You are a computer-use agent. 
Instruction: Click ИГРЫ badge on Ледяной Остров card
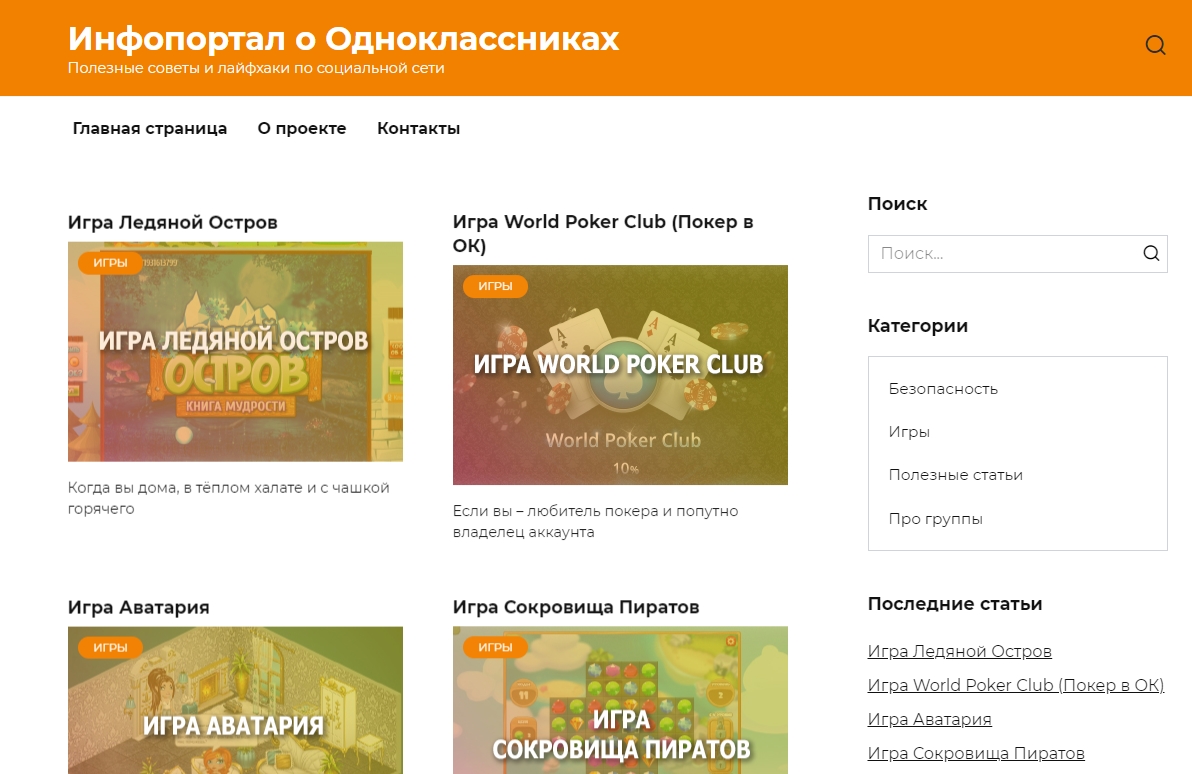110,263
